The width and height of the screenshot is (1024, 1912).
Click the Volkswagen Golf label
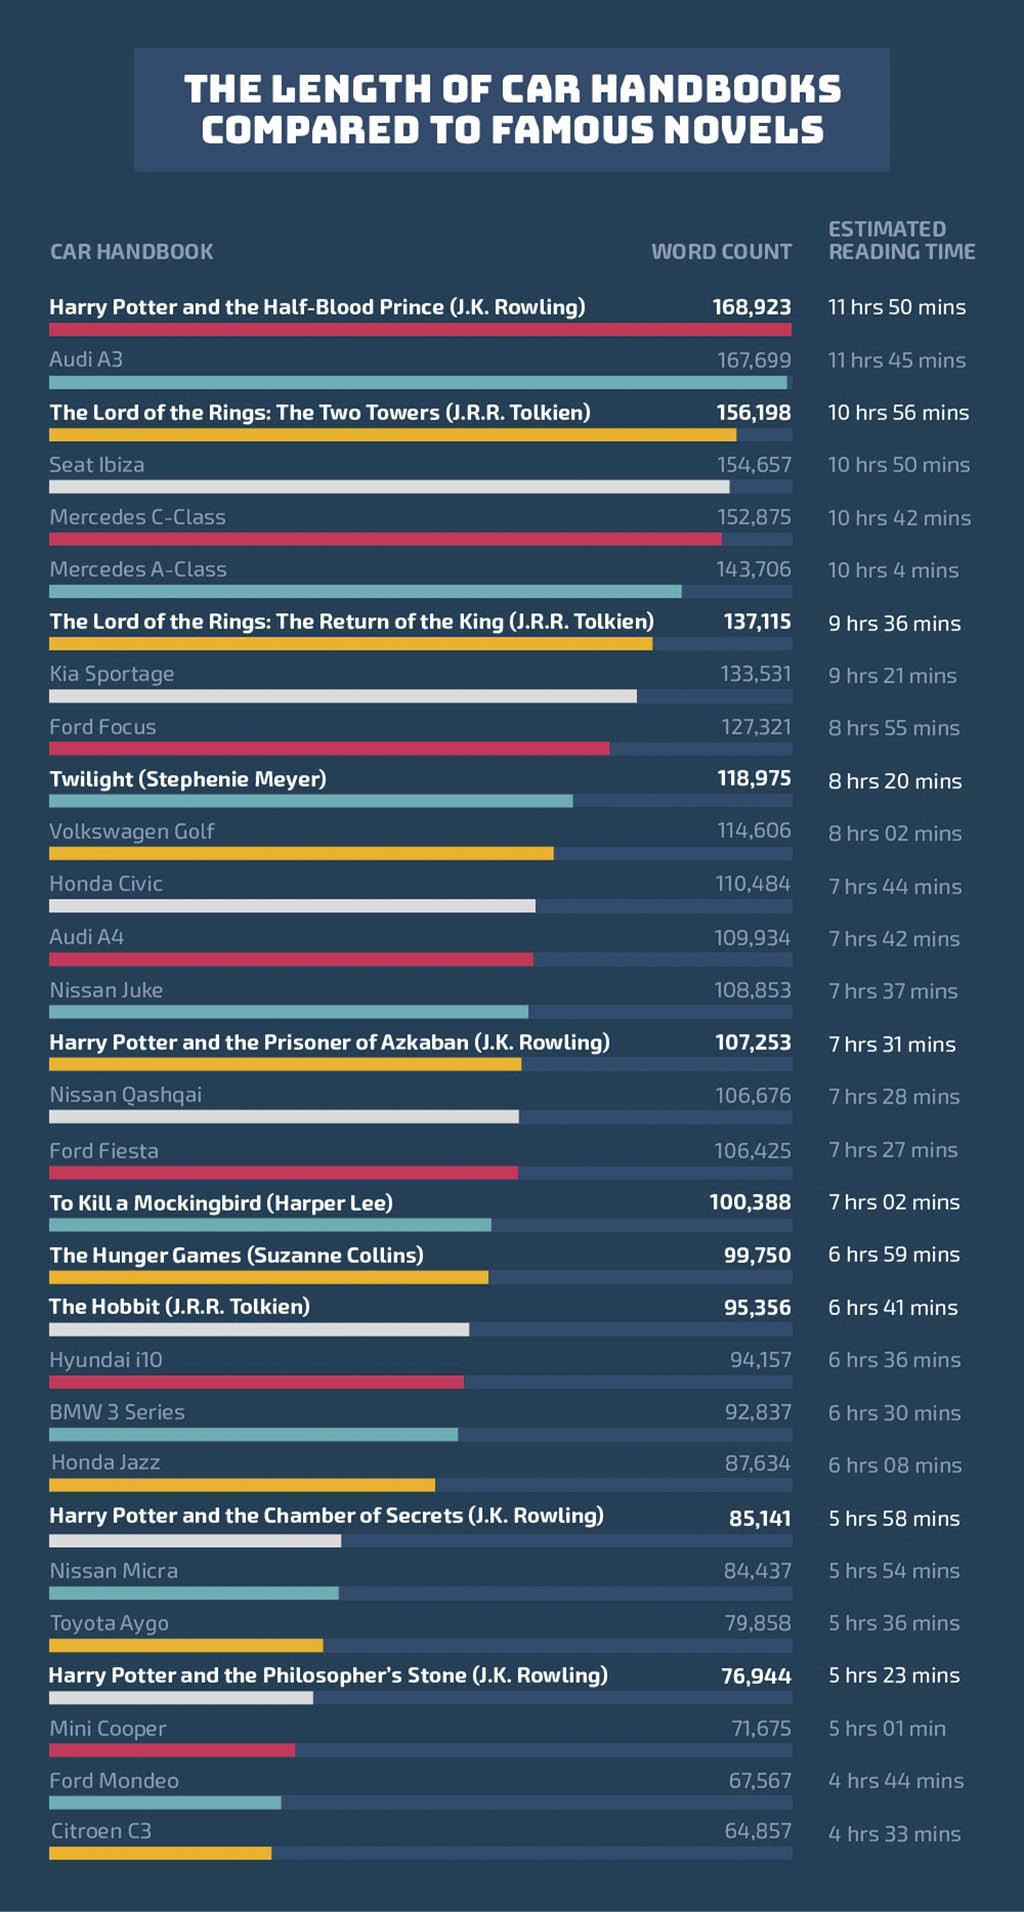click(x=132, y=831)
